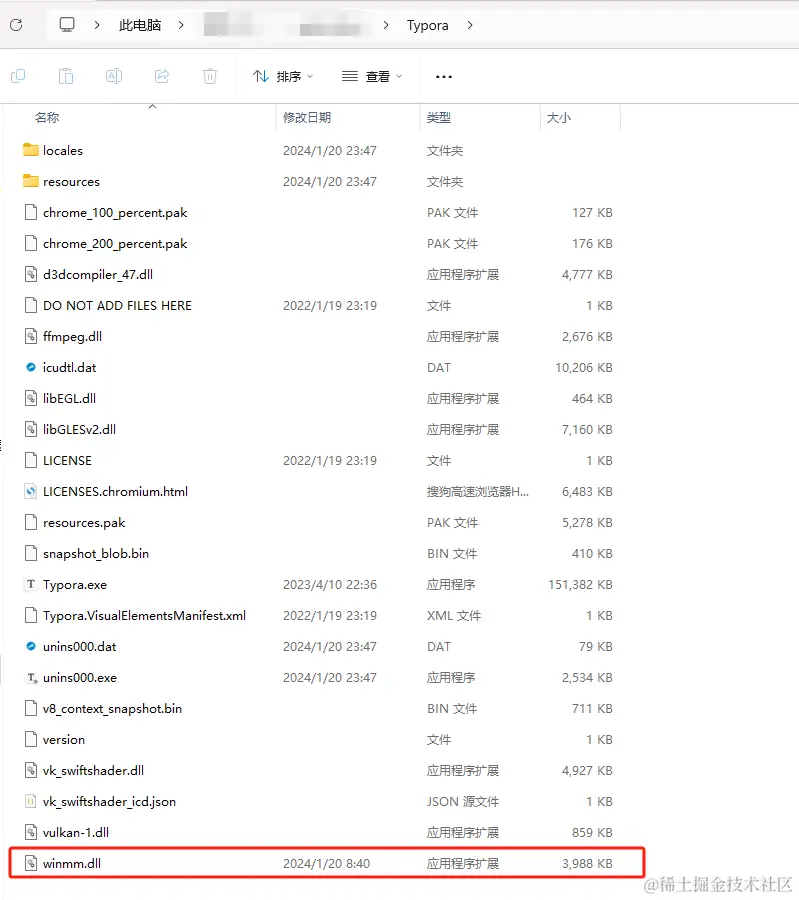Image resolution: width=799 pixels, height=900 pixels.
Task: Click the copy icon in toolbar
Action: coord(18,76)
